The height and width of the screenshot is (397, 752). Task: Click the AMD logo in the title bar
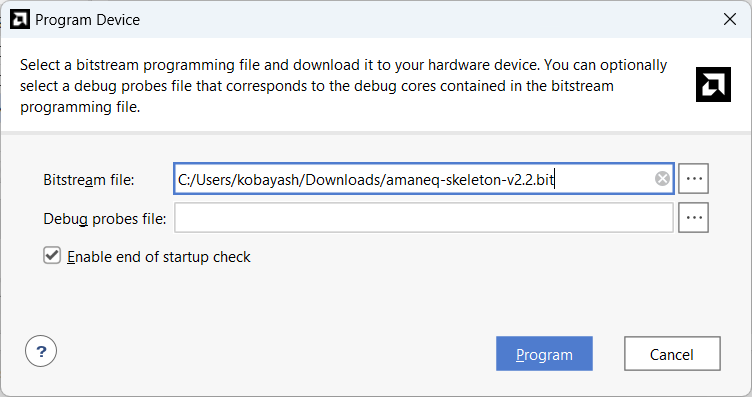pos(20,20)
